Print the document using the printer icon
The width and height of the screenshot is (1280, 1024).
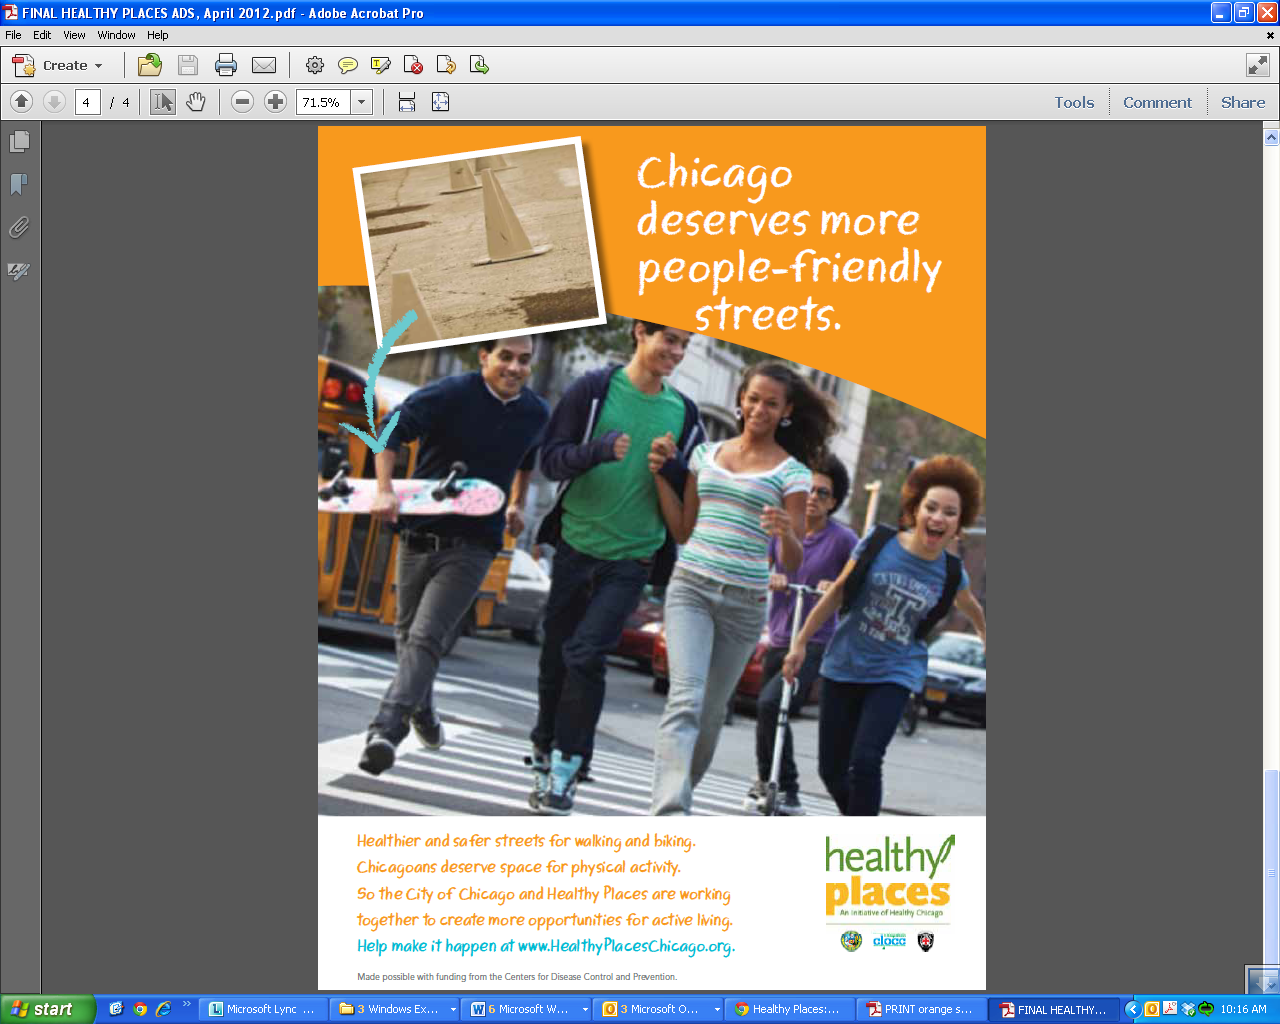tap(226, 65)
